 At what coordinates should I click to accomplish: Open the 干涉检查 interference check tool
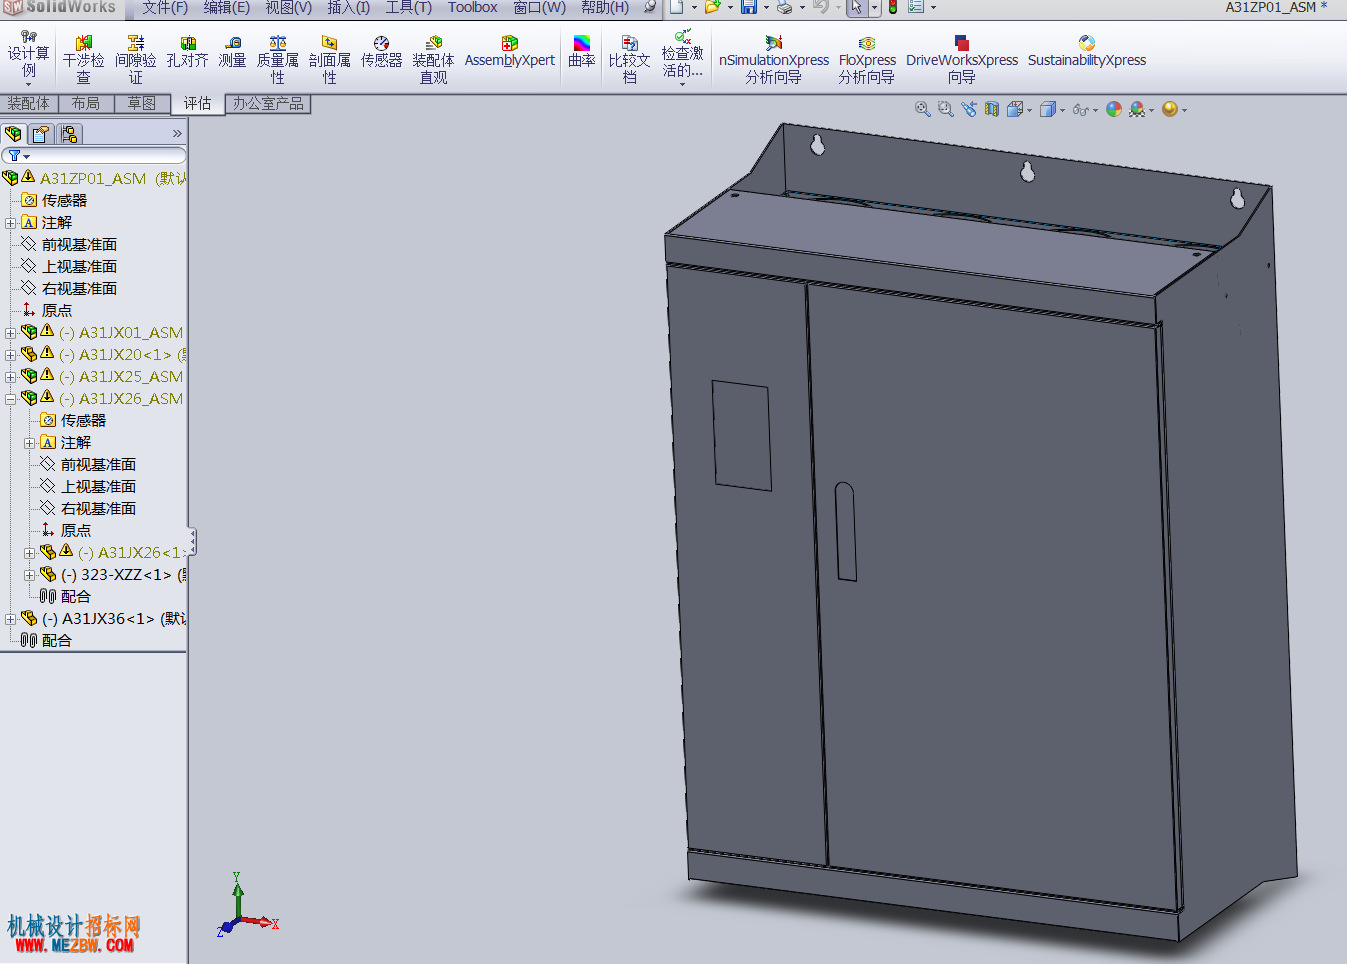tap(84, 60)
